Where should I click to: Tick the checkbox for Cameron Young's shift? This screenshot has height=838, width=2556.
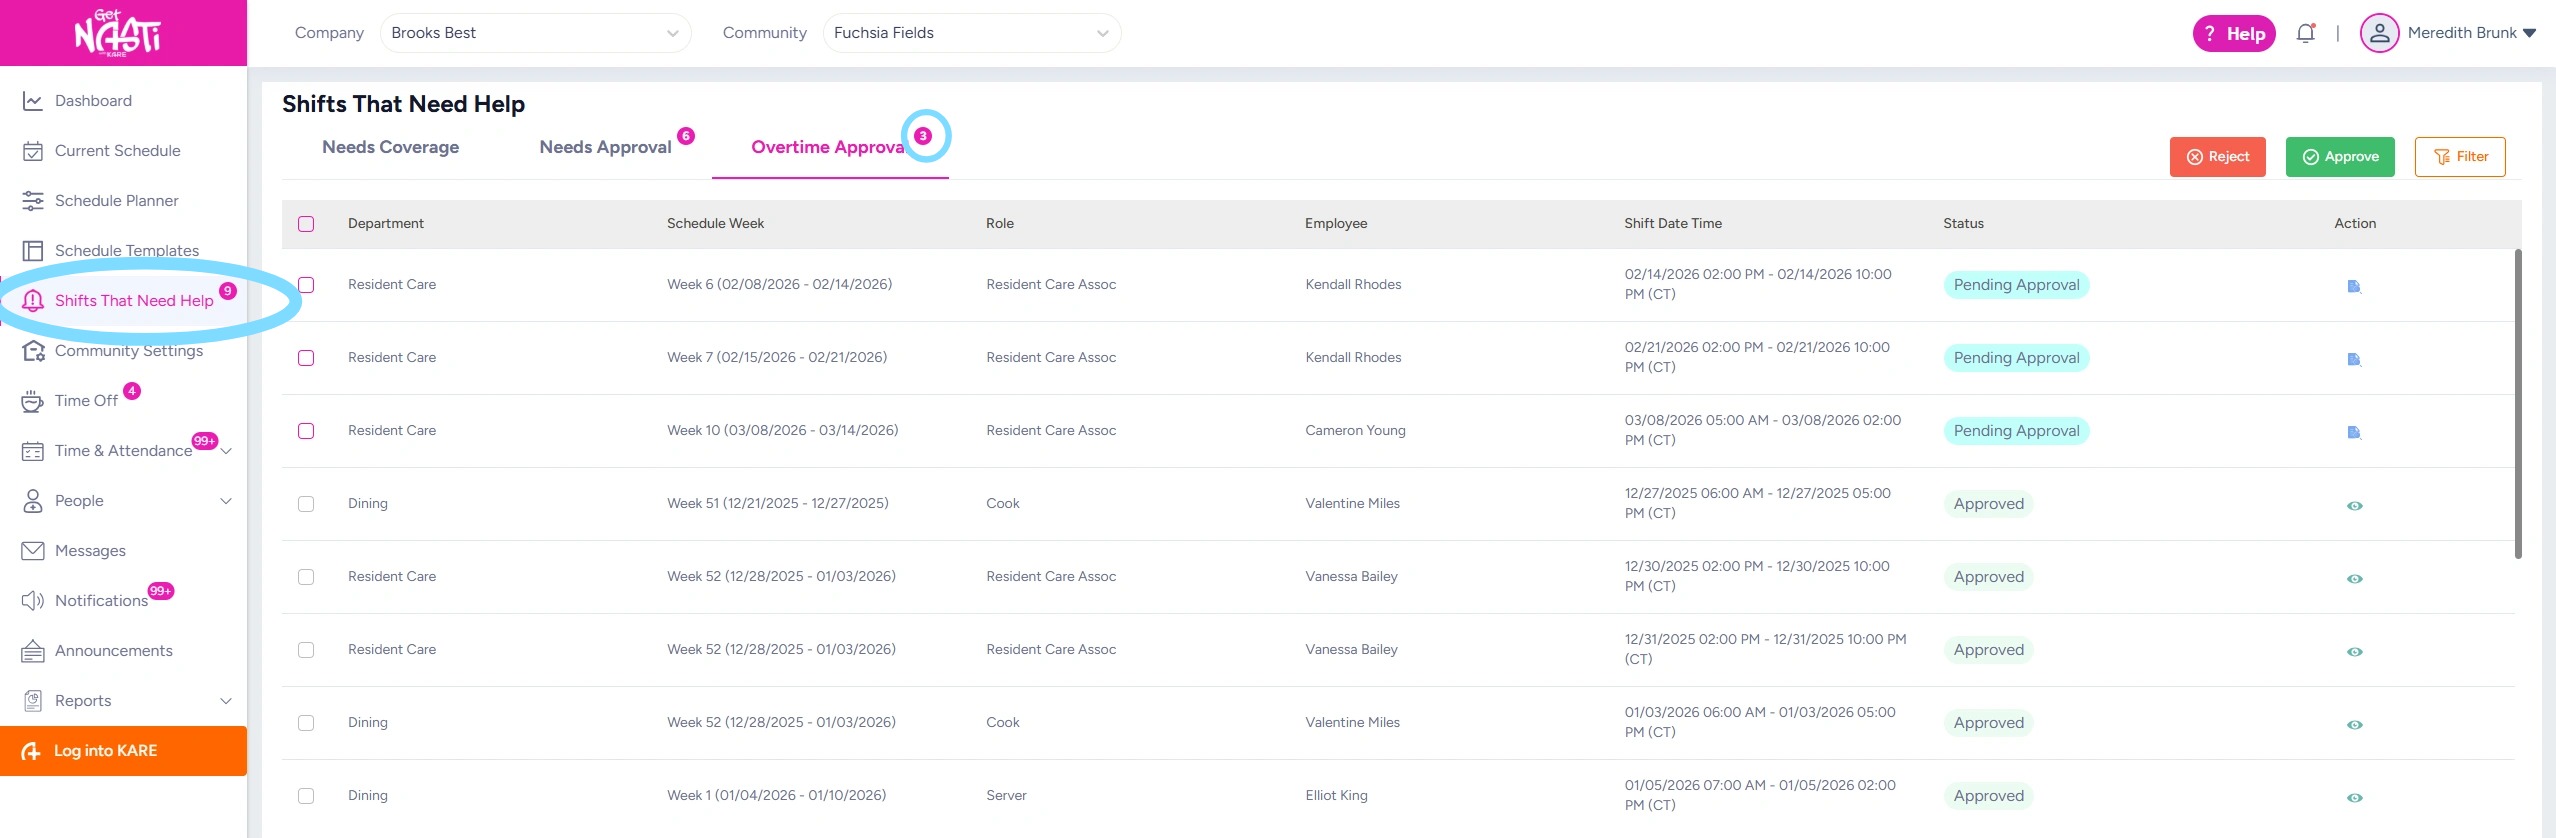[306, 431]
